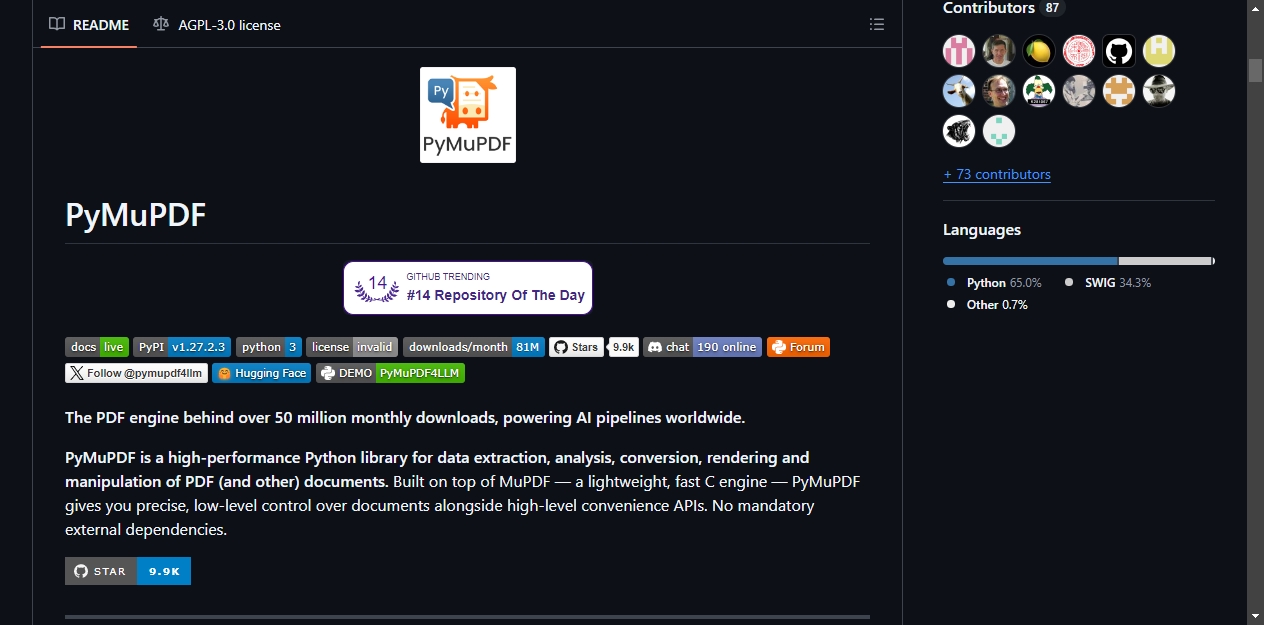Screen dimensions: 1264x625
Task: Click the GitHub Stars badge
Action: coord(576,347)
